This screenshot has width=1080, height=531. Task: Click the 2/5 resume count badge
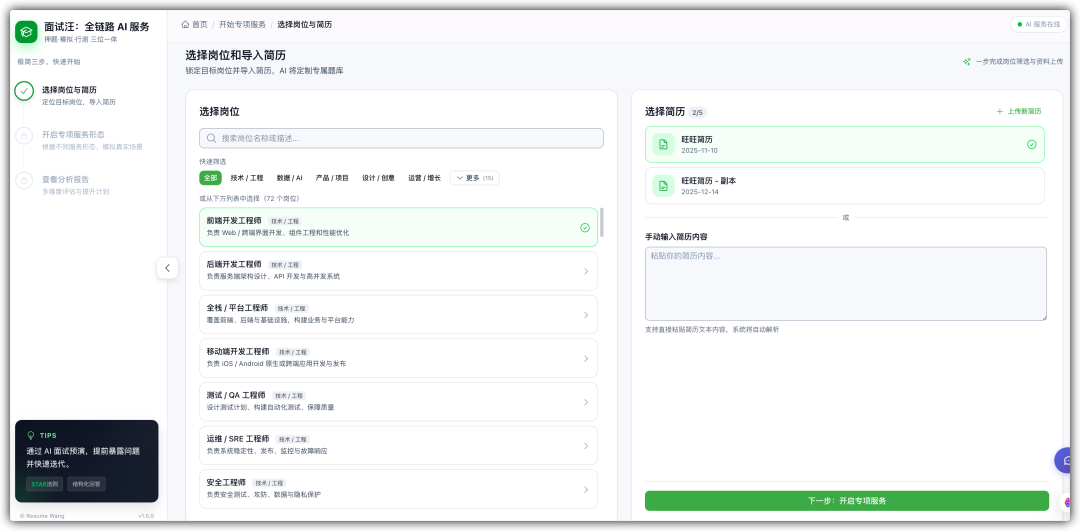tap(698, 112)
